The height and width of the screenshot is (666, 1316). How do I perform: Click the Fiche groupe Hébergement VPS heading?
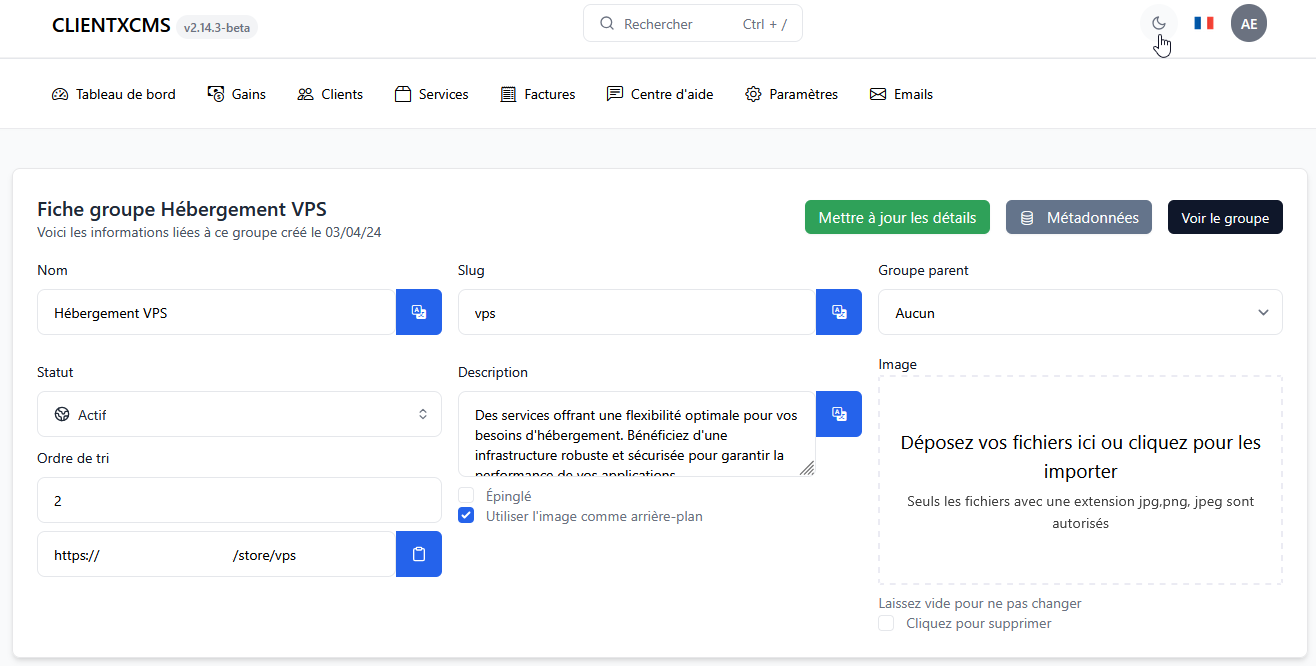pyautogui.click(x=182, y=209)
